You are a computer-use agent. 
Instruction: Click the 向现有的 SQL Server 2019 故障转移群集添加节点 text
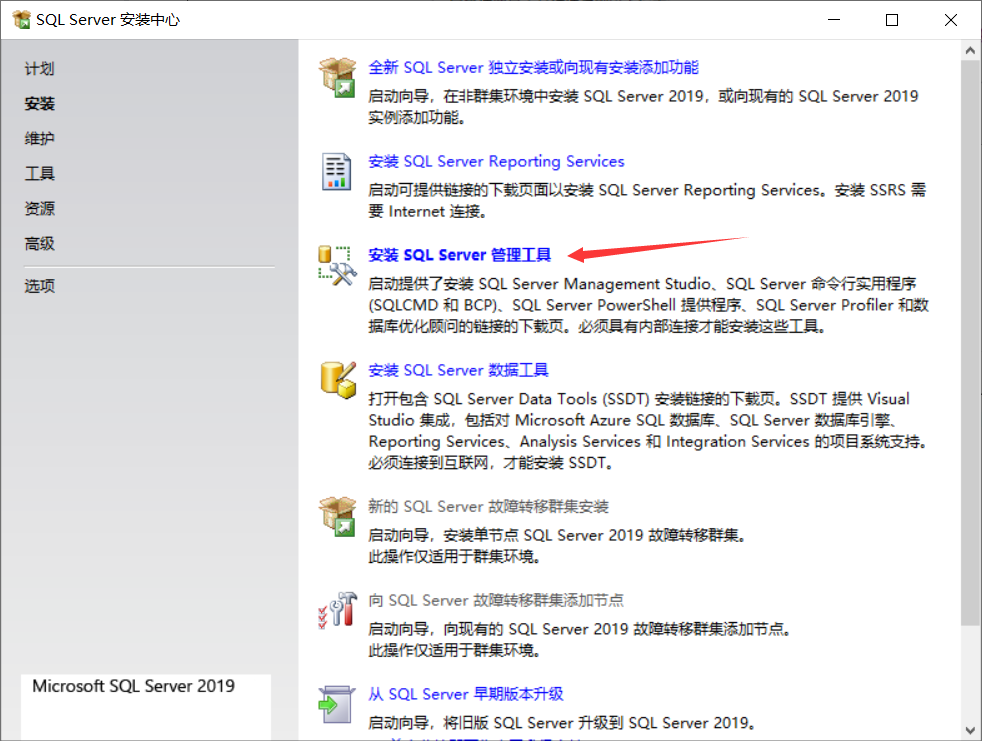click(x=579, y=630)
